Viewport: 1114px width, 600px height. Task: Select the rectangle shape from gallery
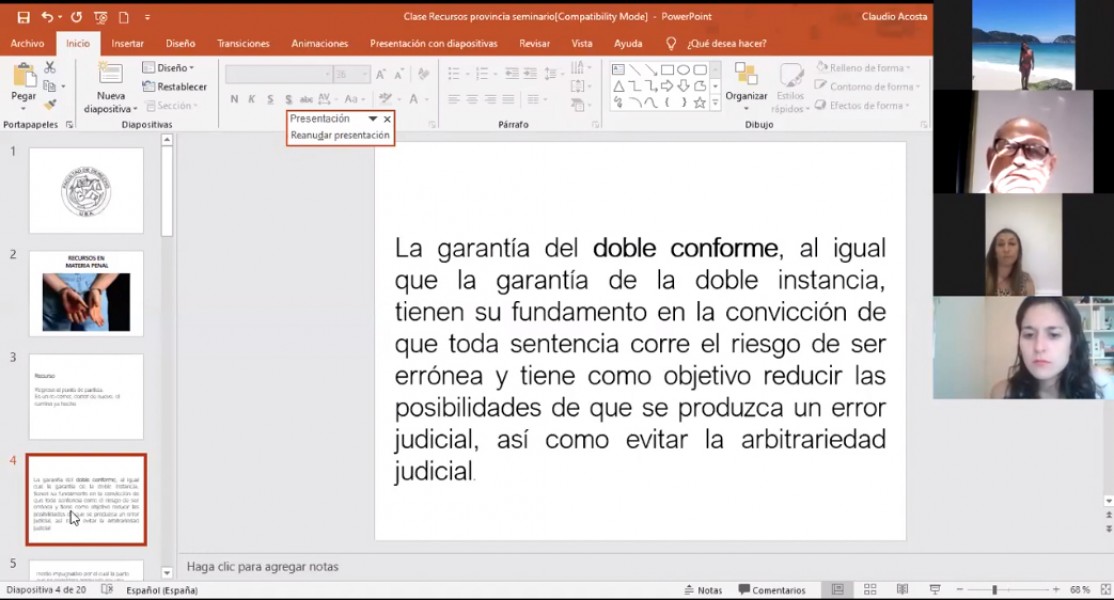(x=667, y=70)
